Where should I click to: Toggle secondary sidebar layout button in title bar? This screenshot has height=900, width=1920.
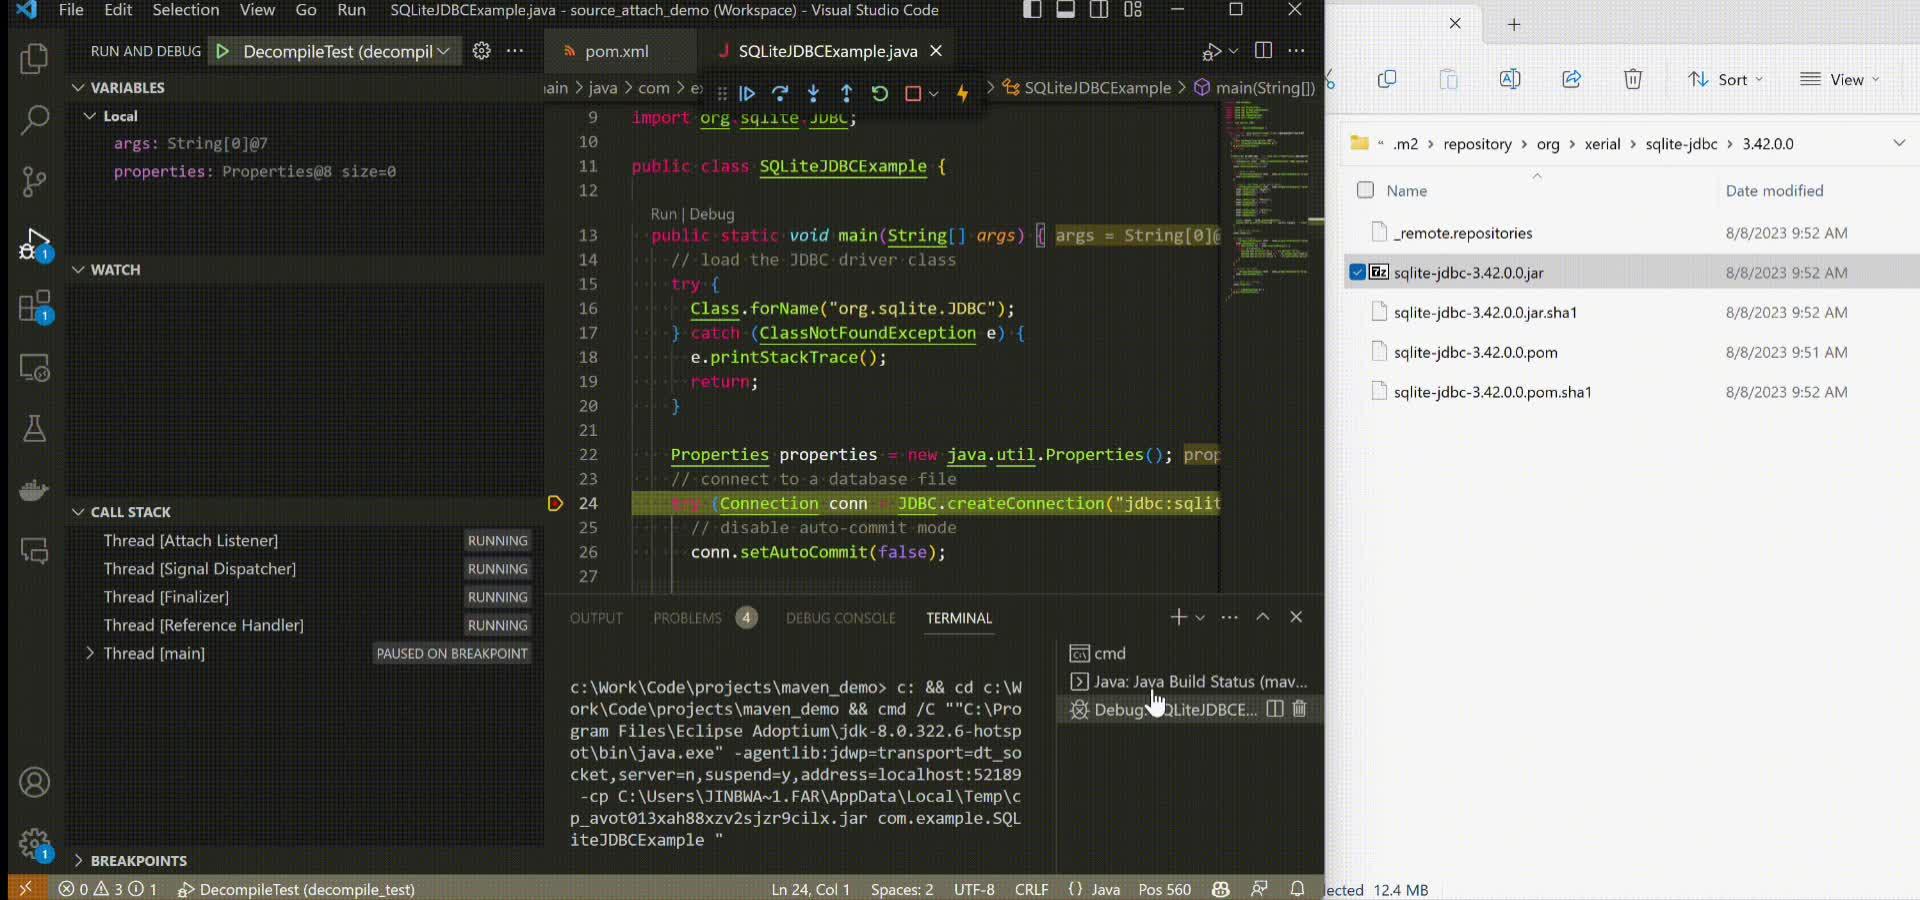pyautogui.click(x=1099, y=10)
